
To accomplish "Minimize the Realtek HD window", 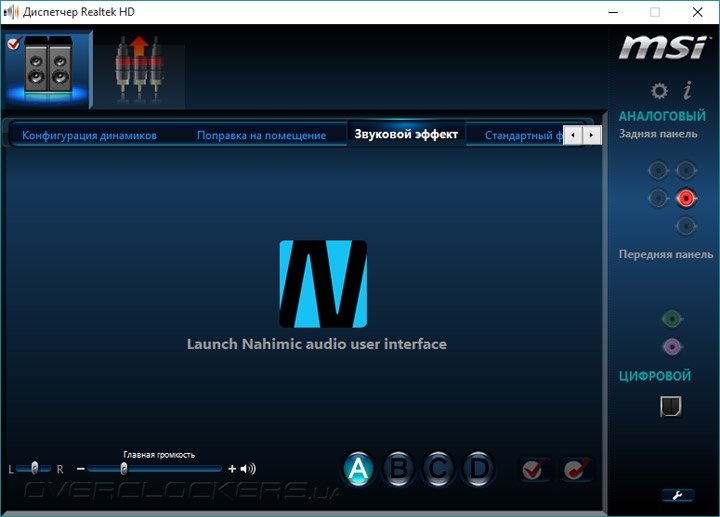I will point(613,12).
